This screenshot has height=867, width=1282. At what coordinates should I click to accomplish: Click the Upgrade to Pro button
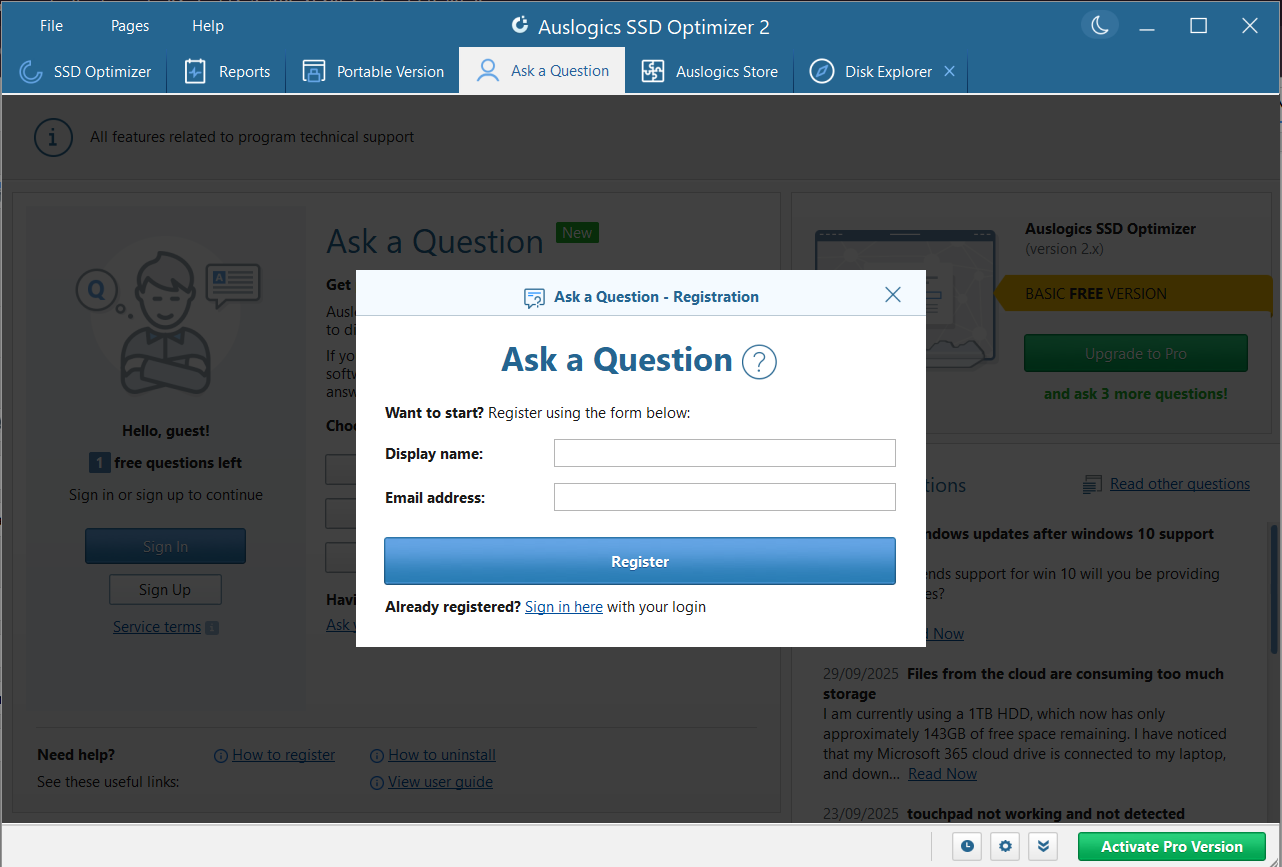coord(1136,353)
